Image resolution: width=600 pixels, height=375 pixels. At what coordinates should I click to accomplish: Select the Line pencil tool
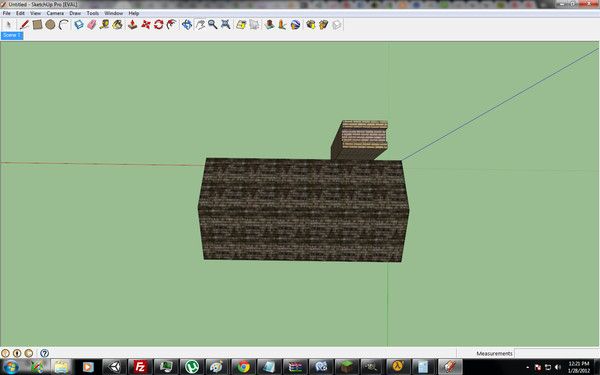tap(24, 25)
